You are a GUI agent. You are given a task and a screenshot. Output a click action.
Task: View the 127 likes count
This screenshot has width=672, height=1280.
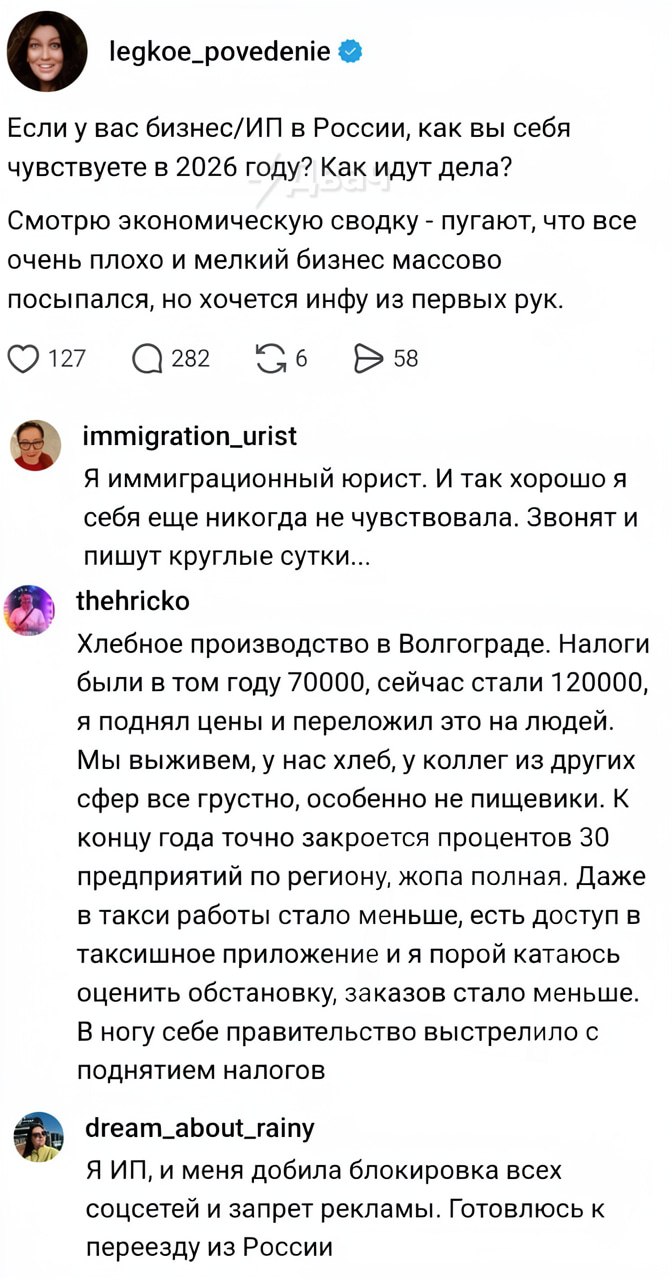click(x=67, y=358)
